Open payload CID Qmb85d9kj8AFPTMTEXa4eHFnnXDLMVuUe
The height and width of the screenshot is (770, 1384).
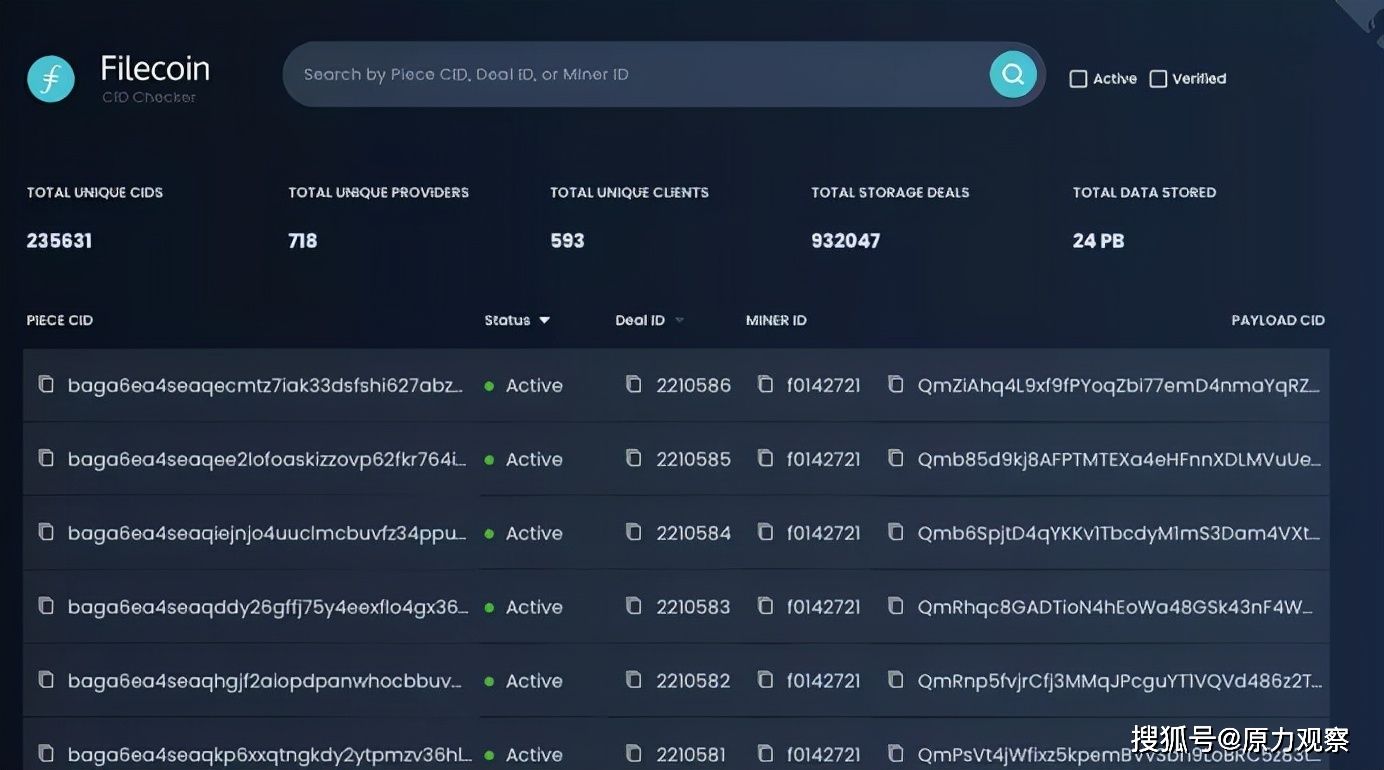(x=1119, y=460)
